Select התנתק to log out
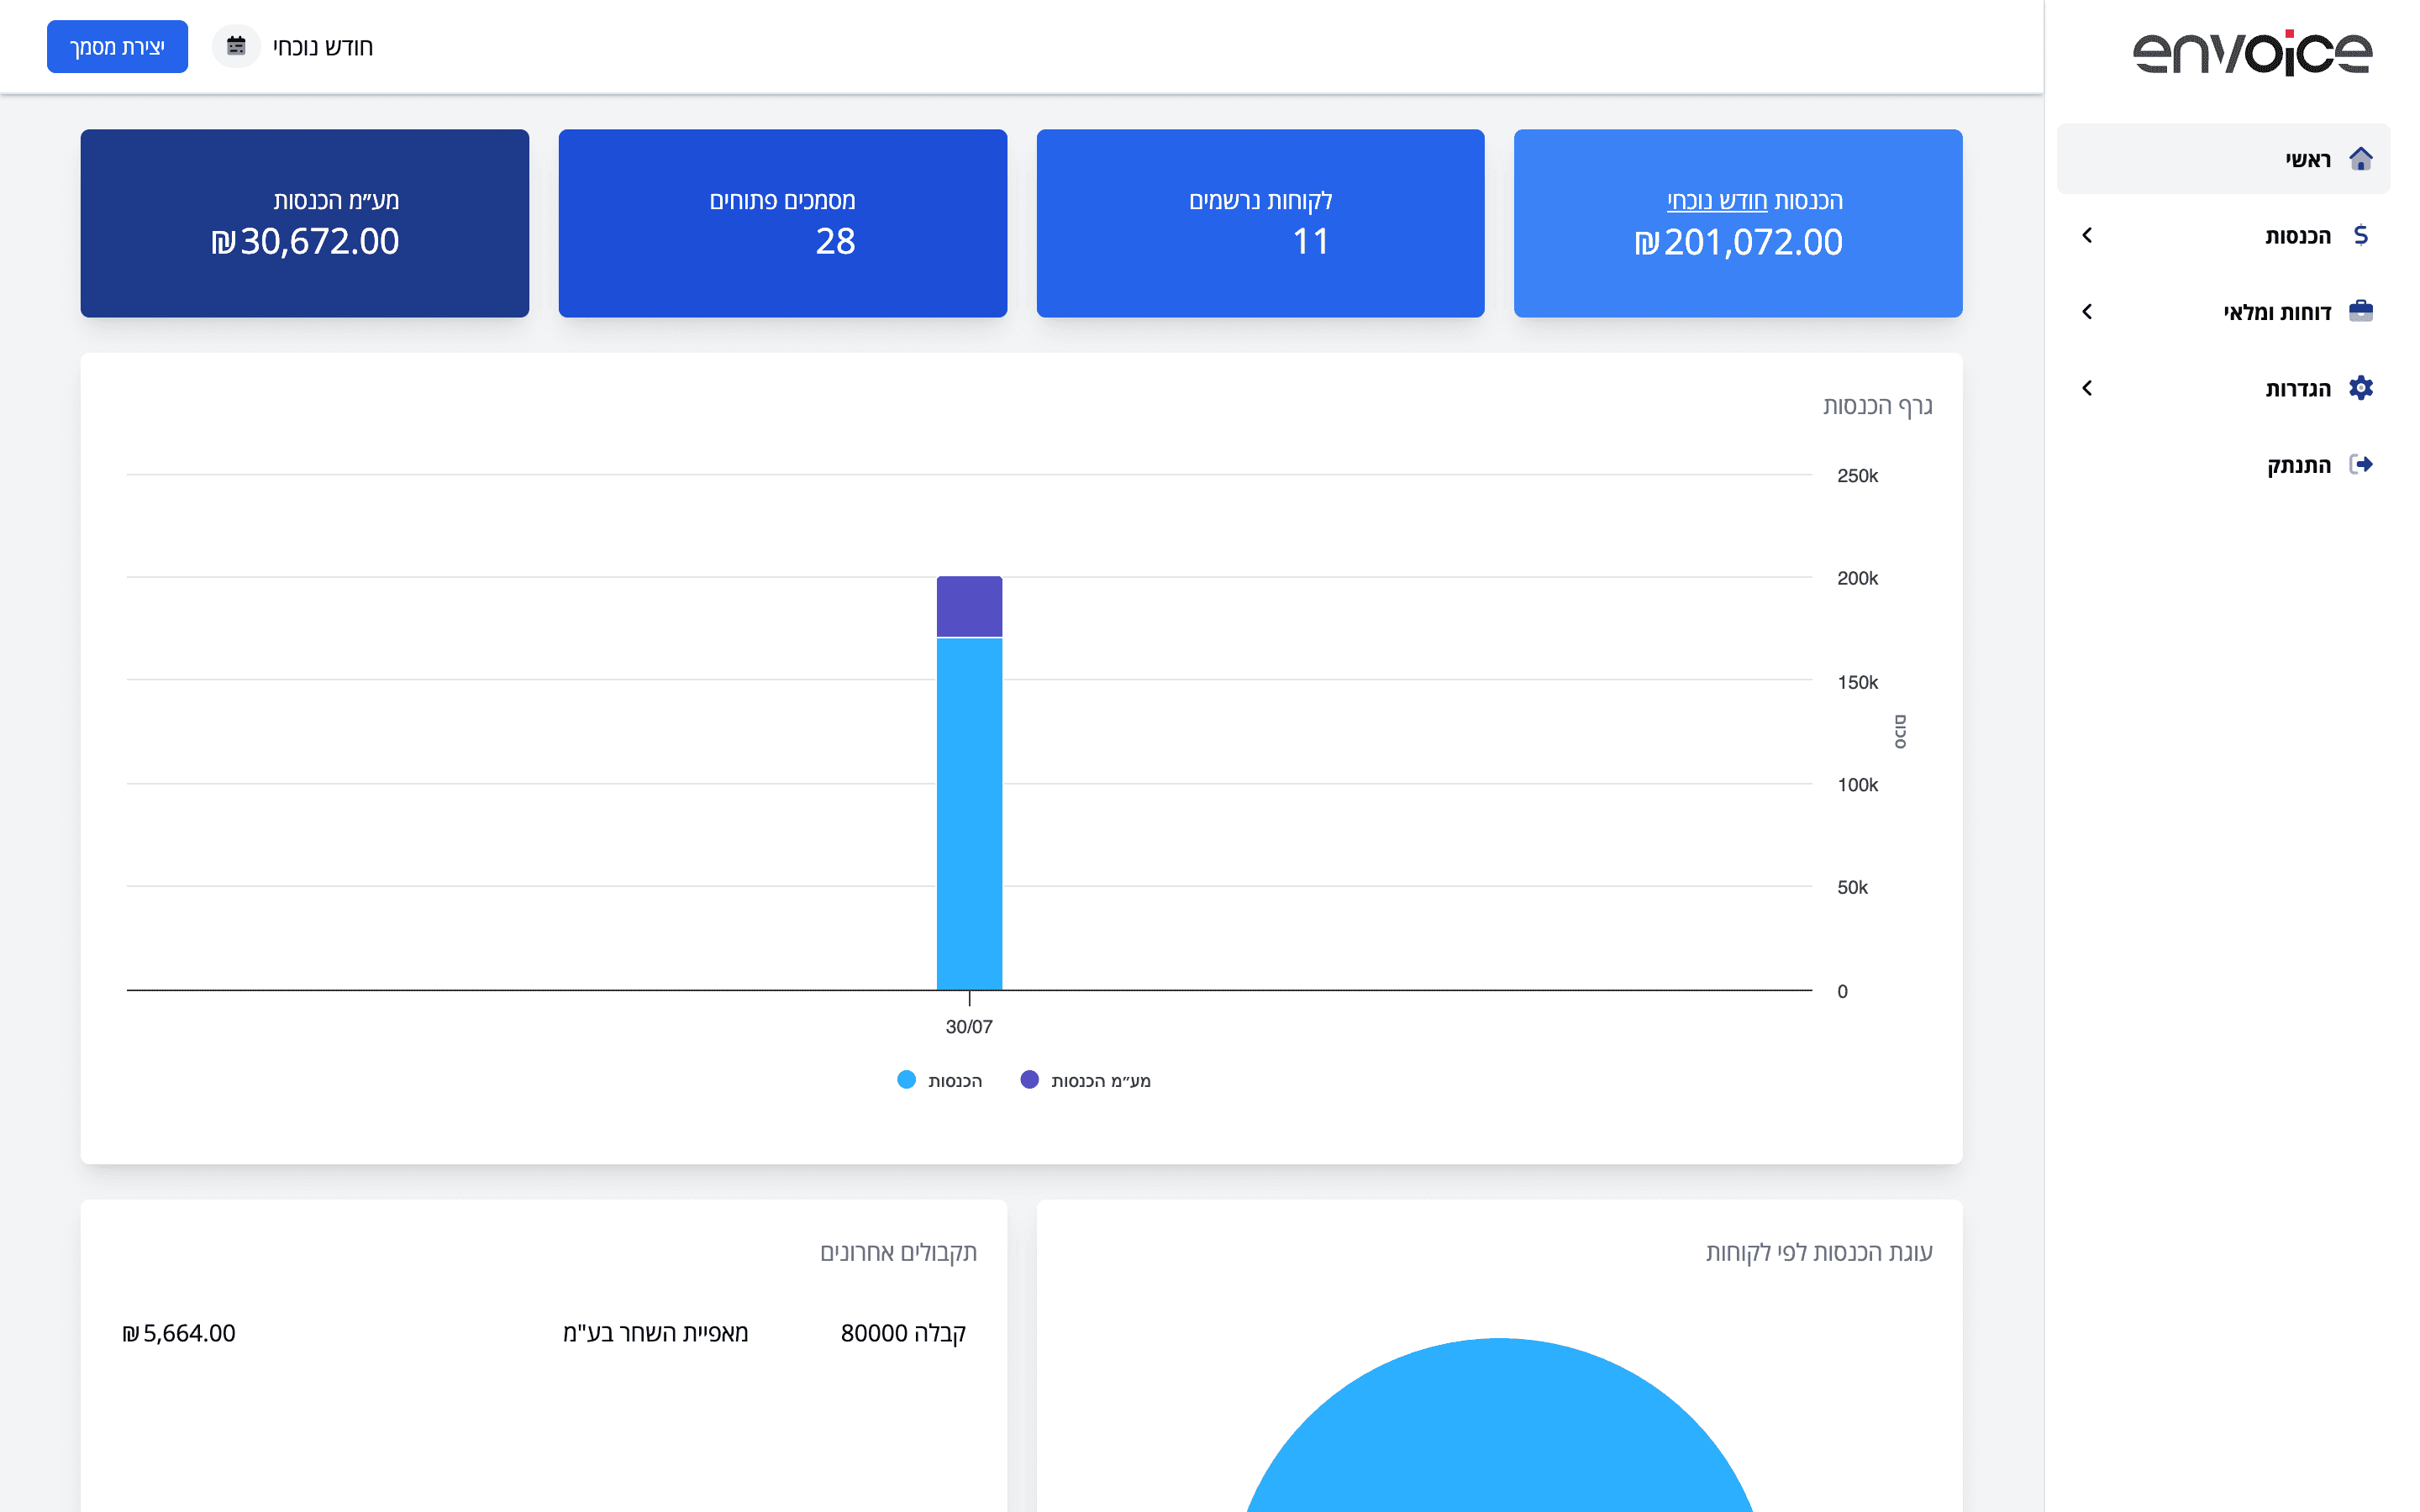Image resolution: width=2420 pixels, height=1512 pixels. [x=2223, y=464]
